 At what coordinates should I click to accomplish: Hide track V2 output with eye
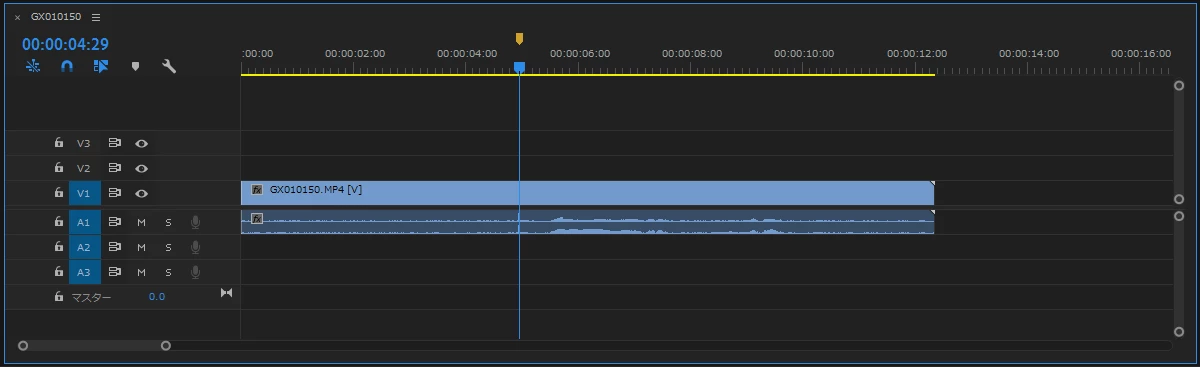click(141, 168)
